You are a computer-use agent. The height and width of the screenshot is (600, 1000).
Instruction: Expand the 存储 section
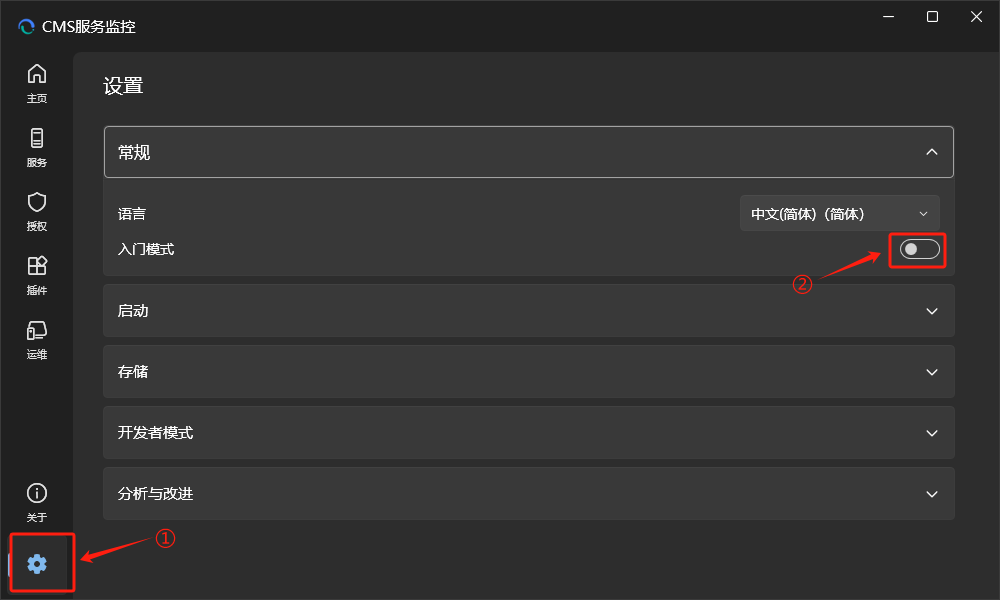pyautogui.click(x=931, y=372)
